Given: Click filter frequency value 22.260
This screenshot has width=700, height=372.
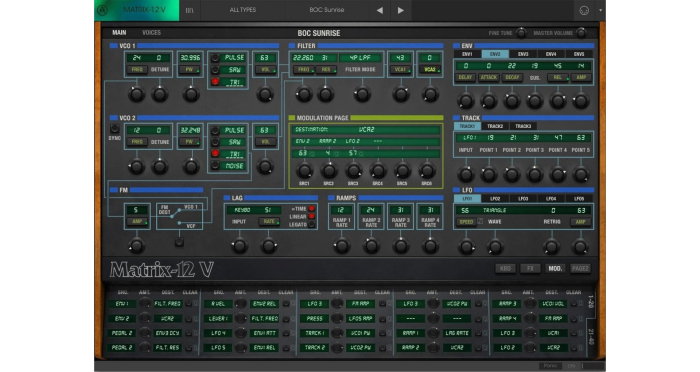Looking at the screenshot, I should point(303,58).
